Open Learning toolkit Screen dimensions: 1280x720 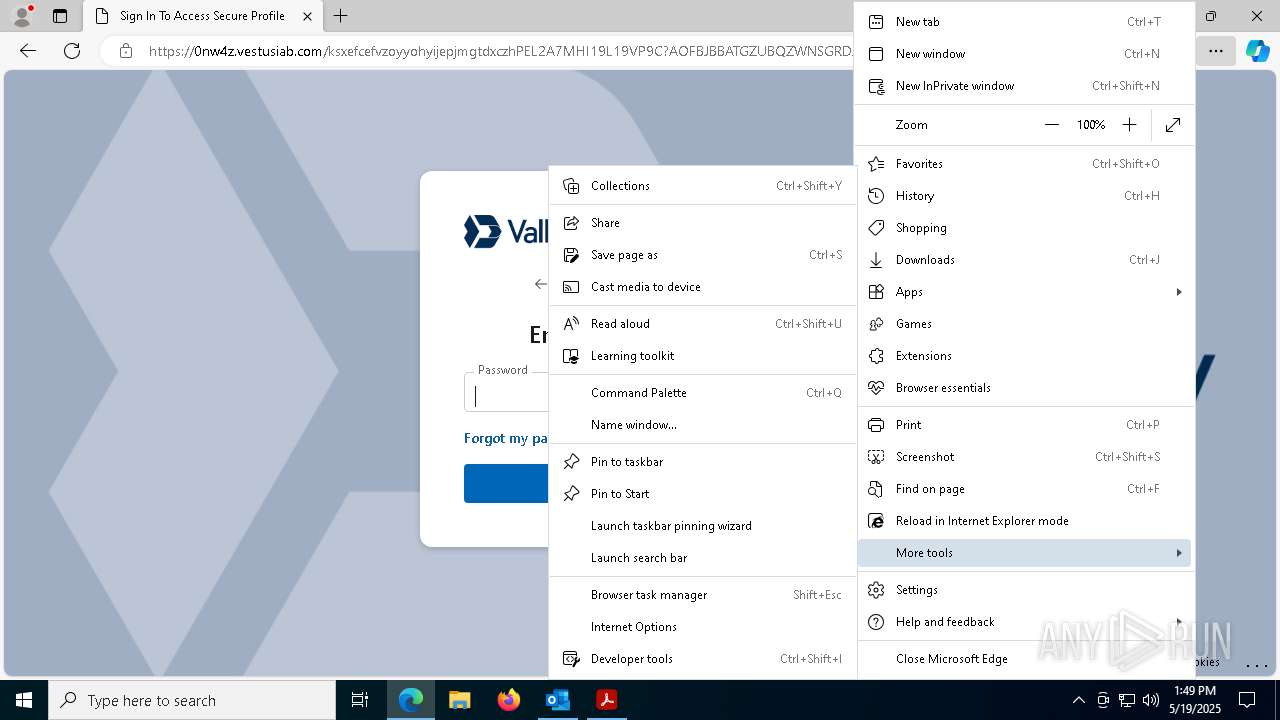tap(703, 356)
